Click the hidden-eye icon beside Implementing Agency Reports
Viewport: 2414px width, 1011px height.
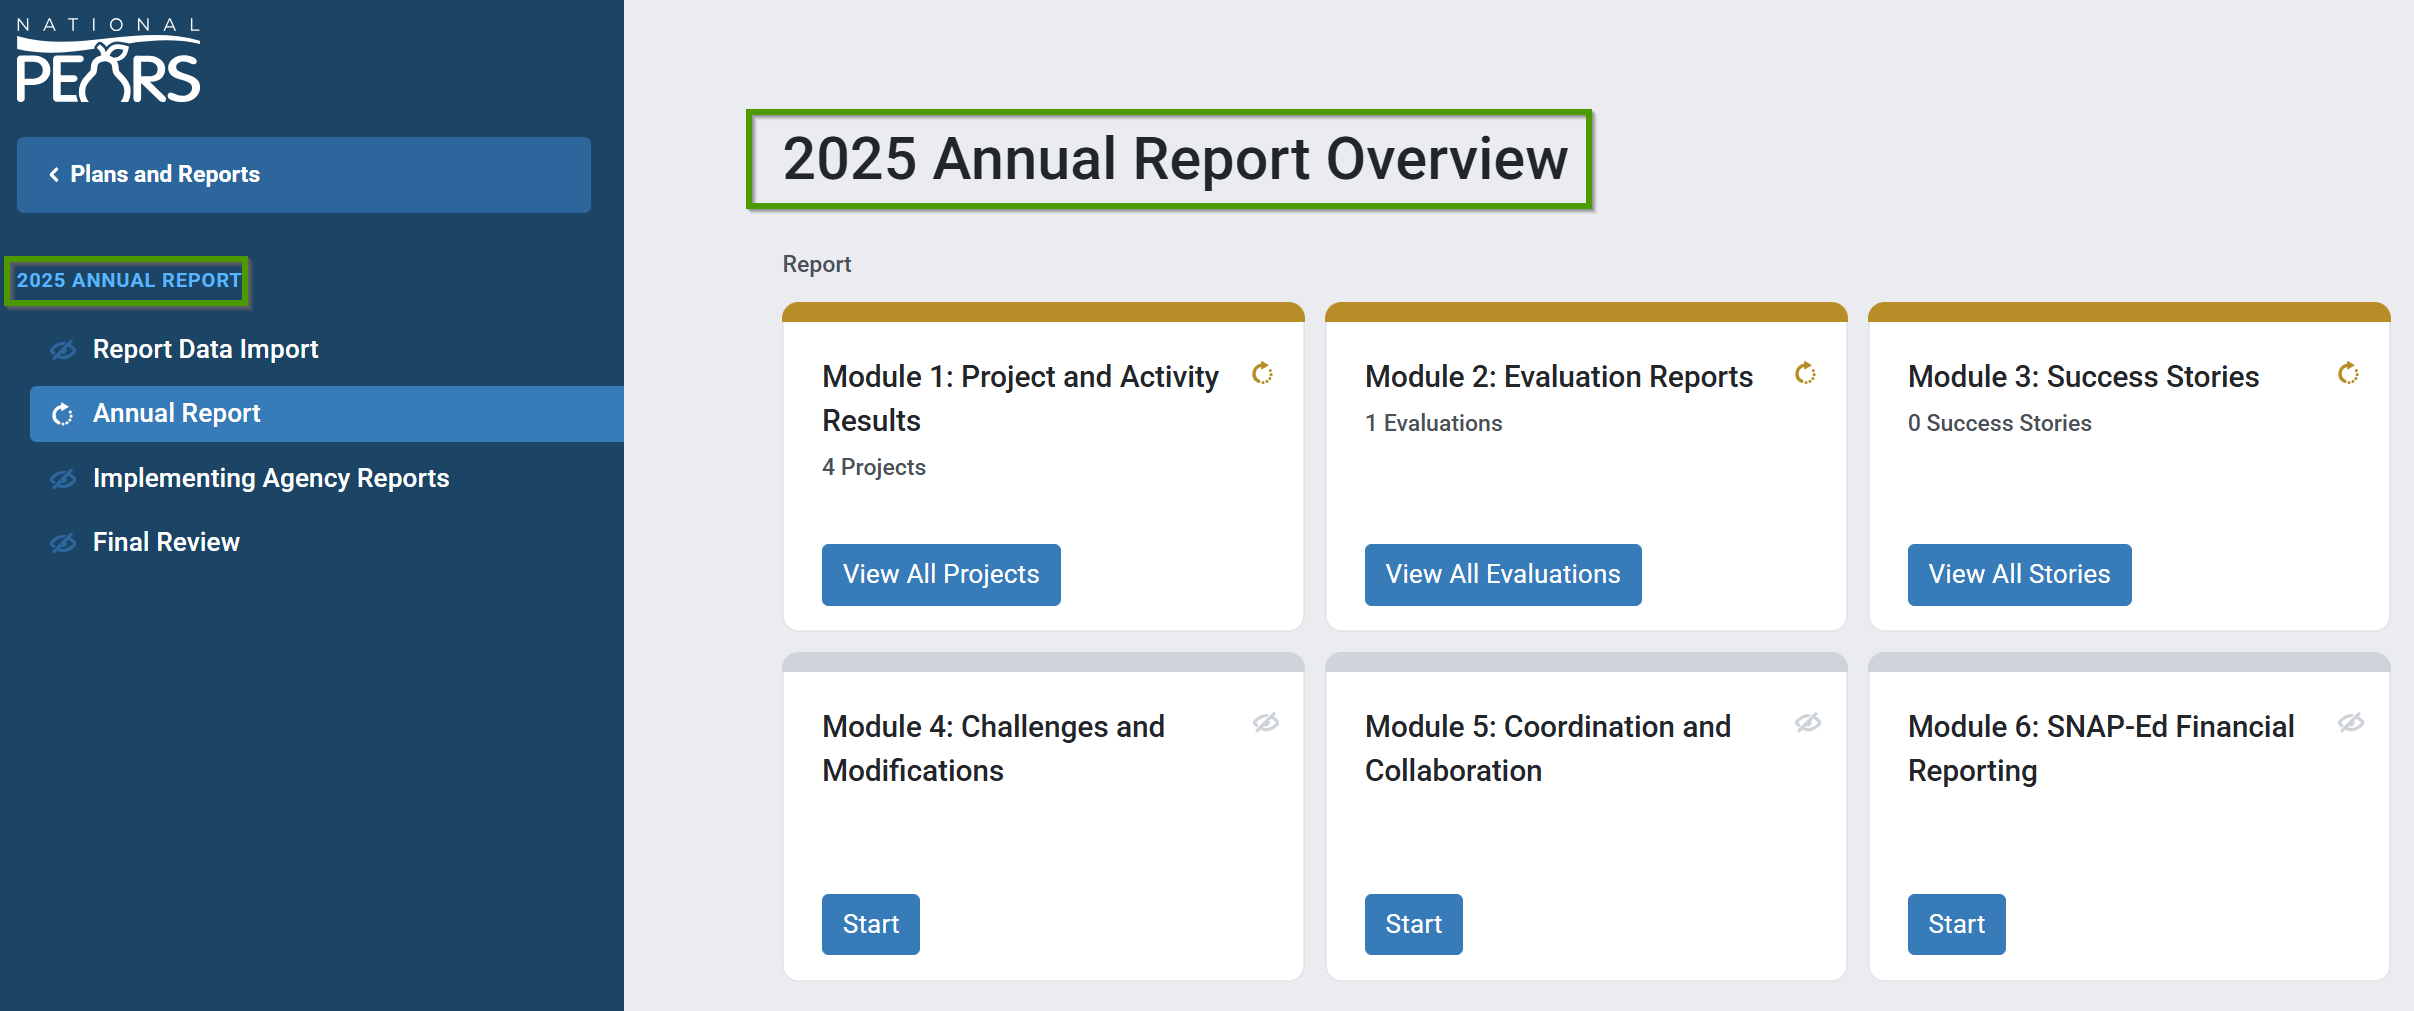(x=63, y=479)
